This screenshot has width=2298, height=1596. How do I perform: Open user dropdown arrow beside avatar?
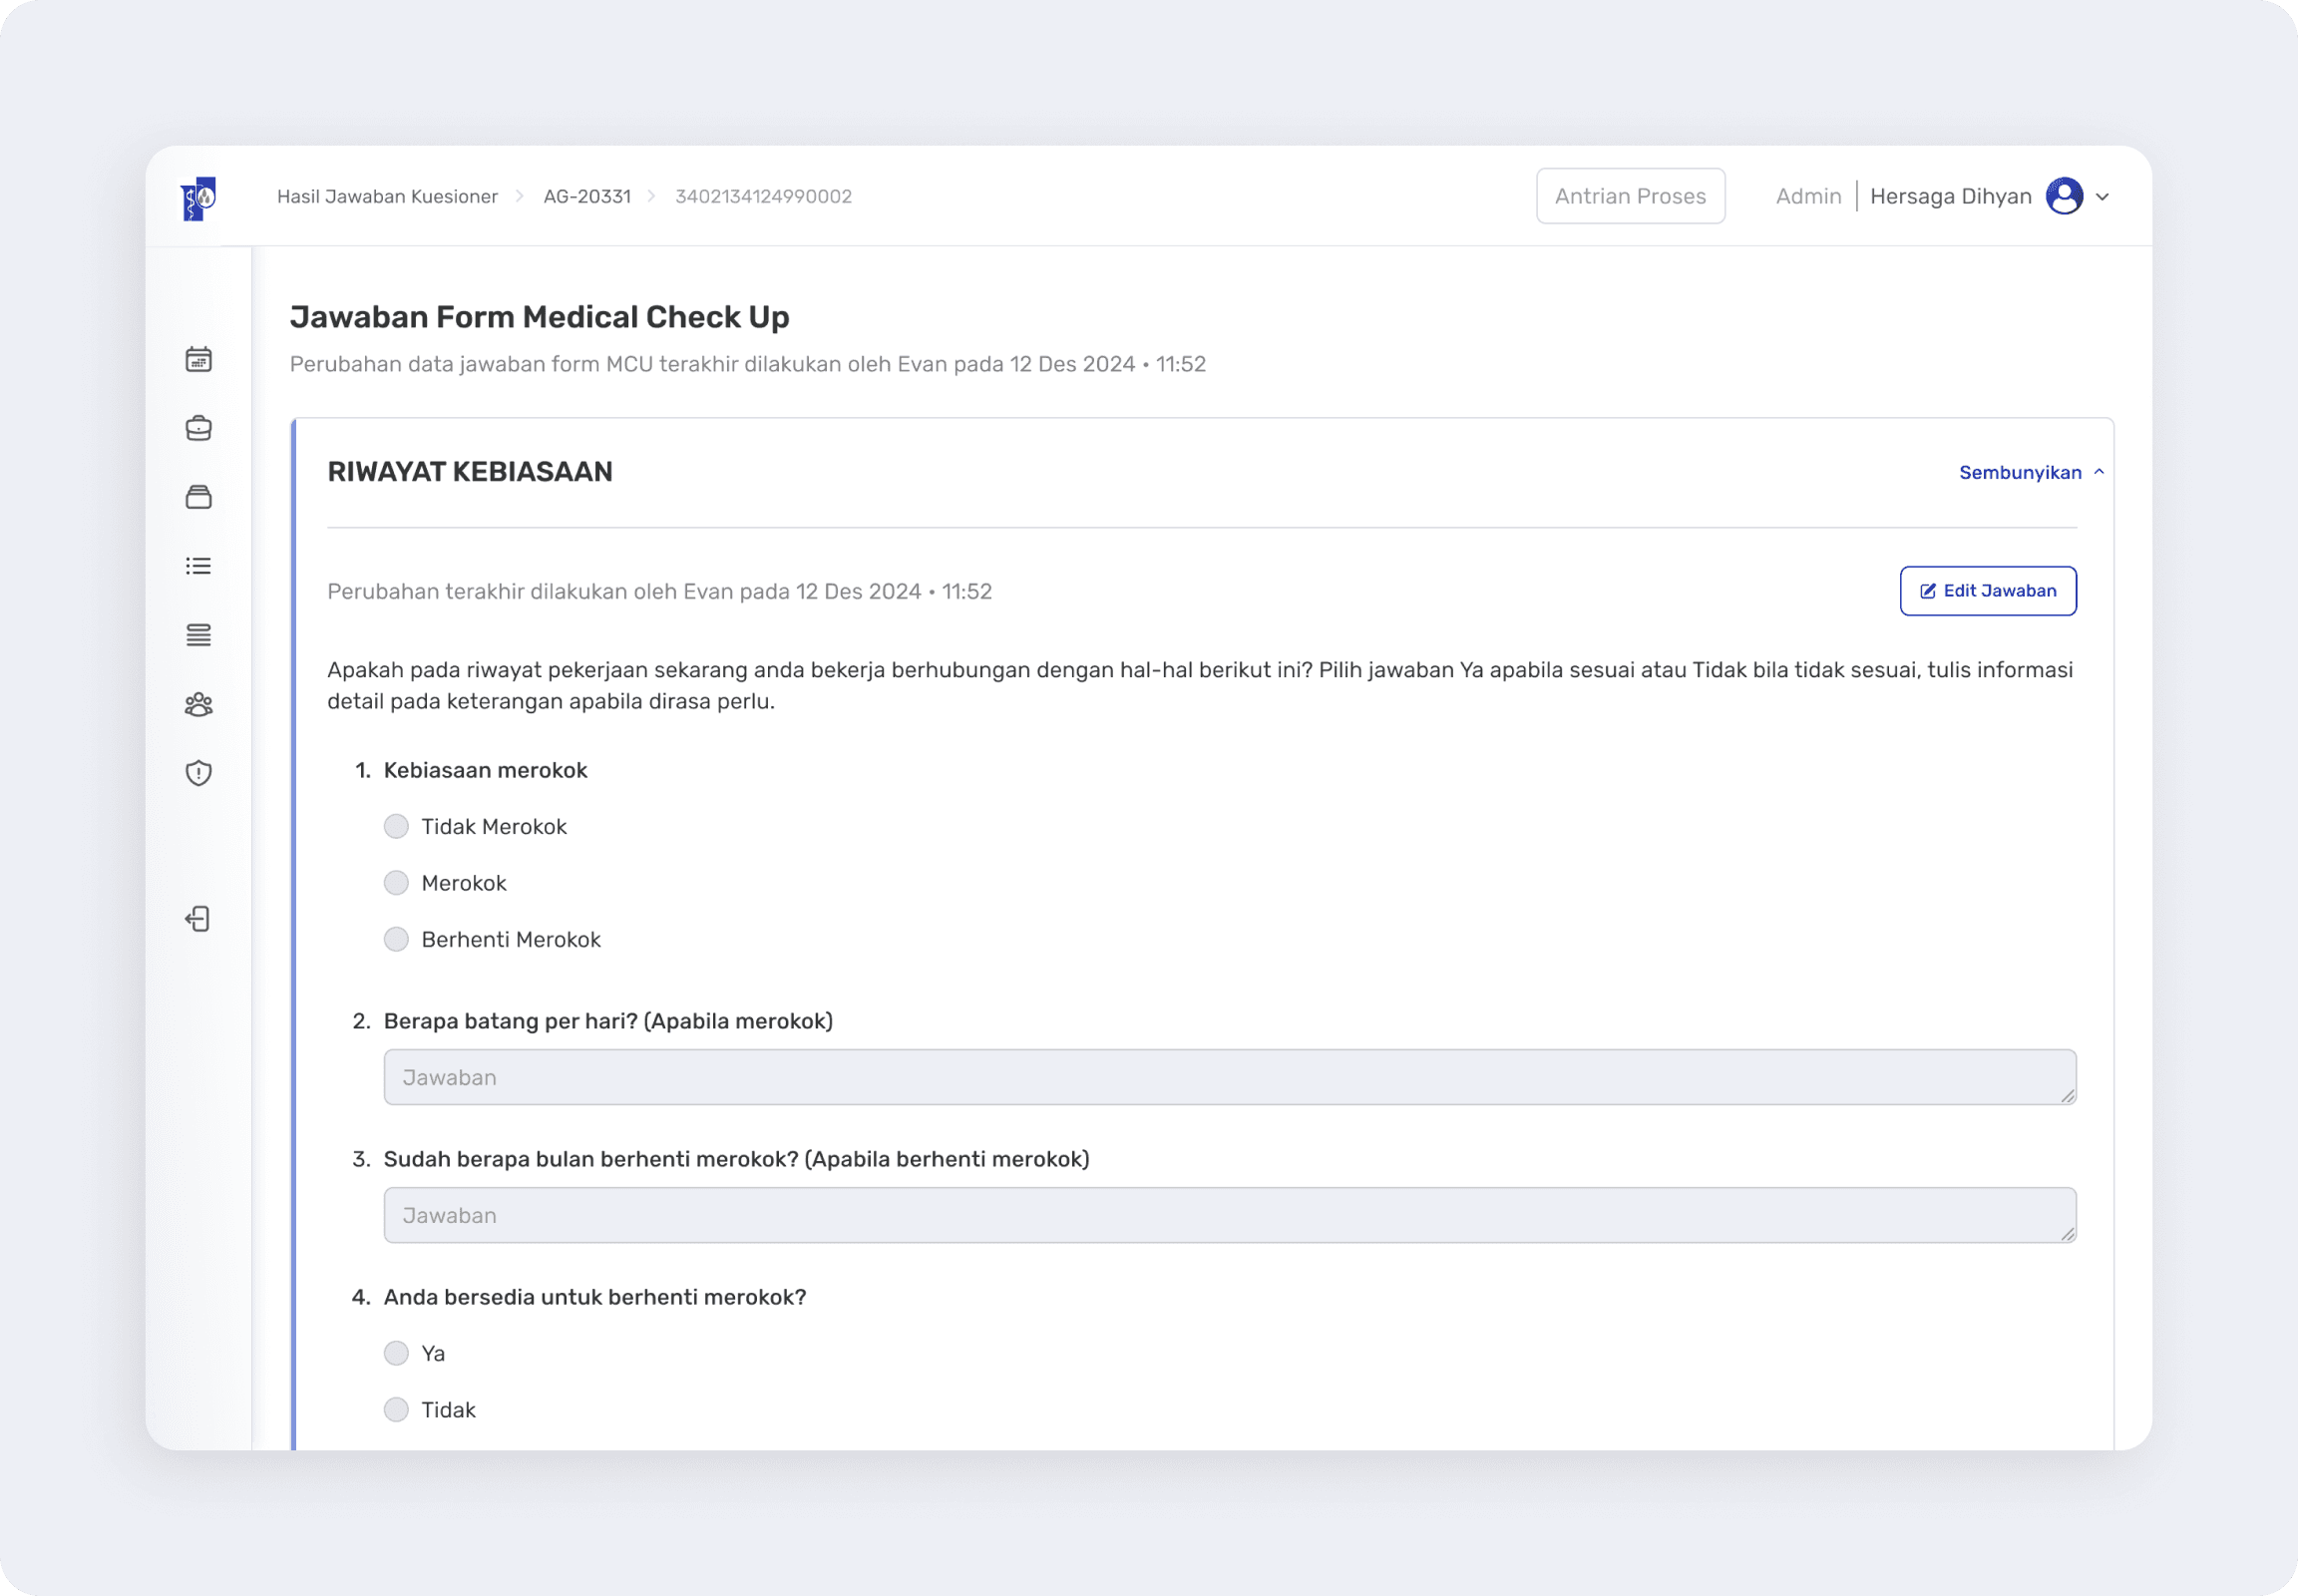pos(2102,197)
